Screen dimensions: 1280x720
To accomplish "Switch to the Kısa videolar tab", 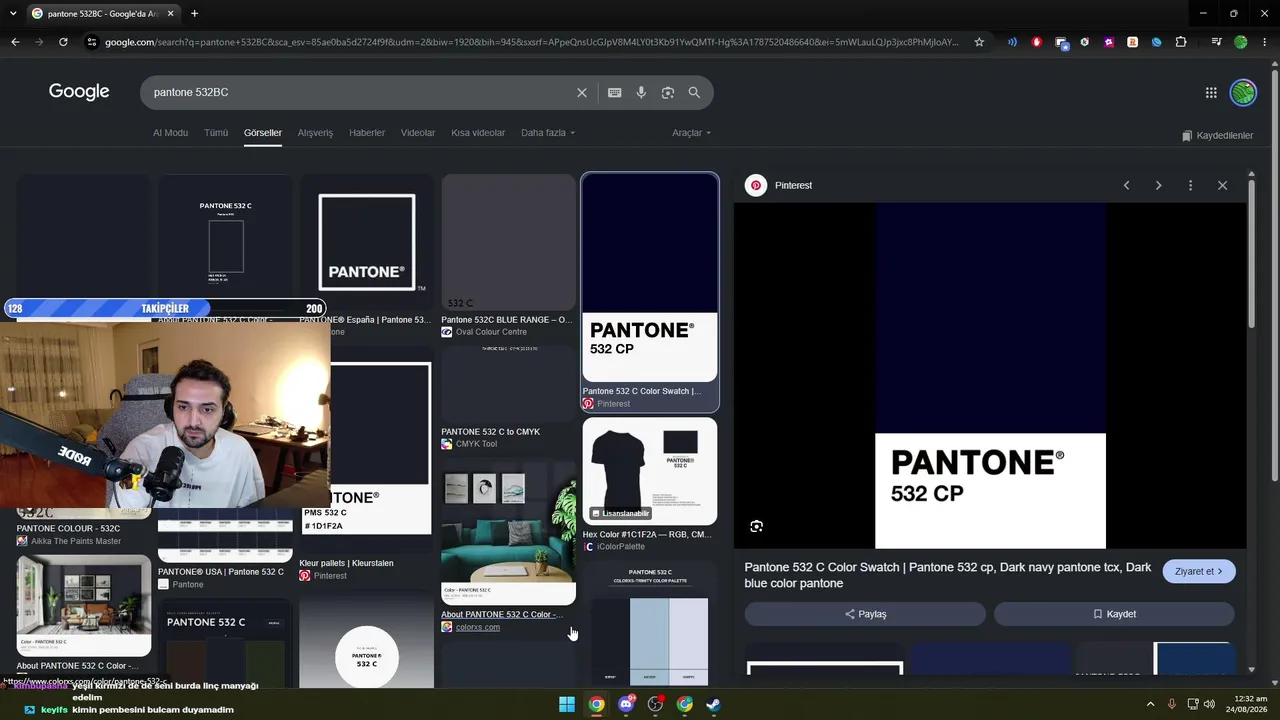I will [x=478, y=133].
